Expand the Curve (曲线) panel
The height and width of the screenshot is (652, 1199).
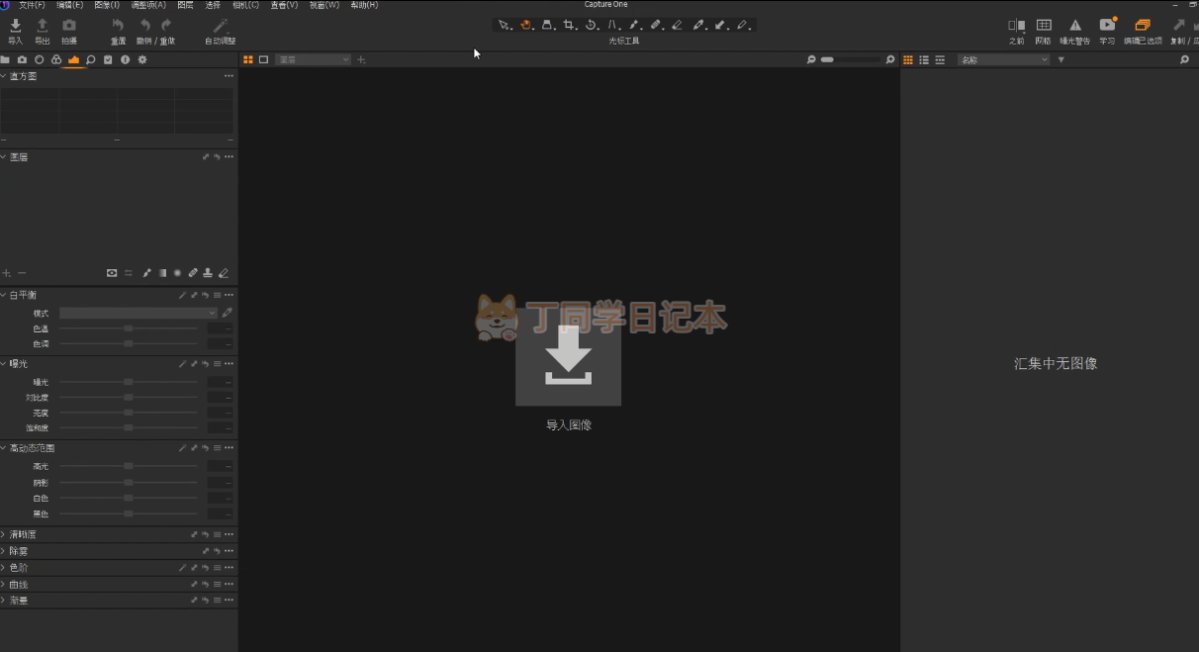(x=4, y=584)
